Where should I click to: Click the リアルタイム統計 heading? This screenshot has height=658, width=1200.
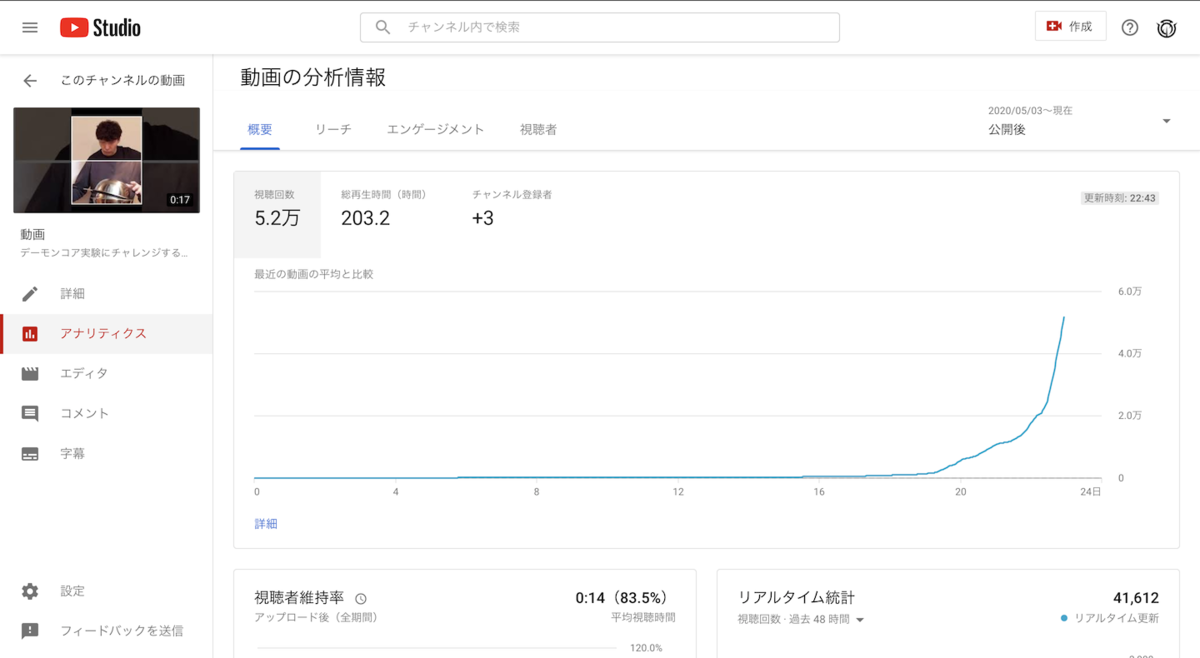click(x=797, y=597)
